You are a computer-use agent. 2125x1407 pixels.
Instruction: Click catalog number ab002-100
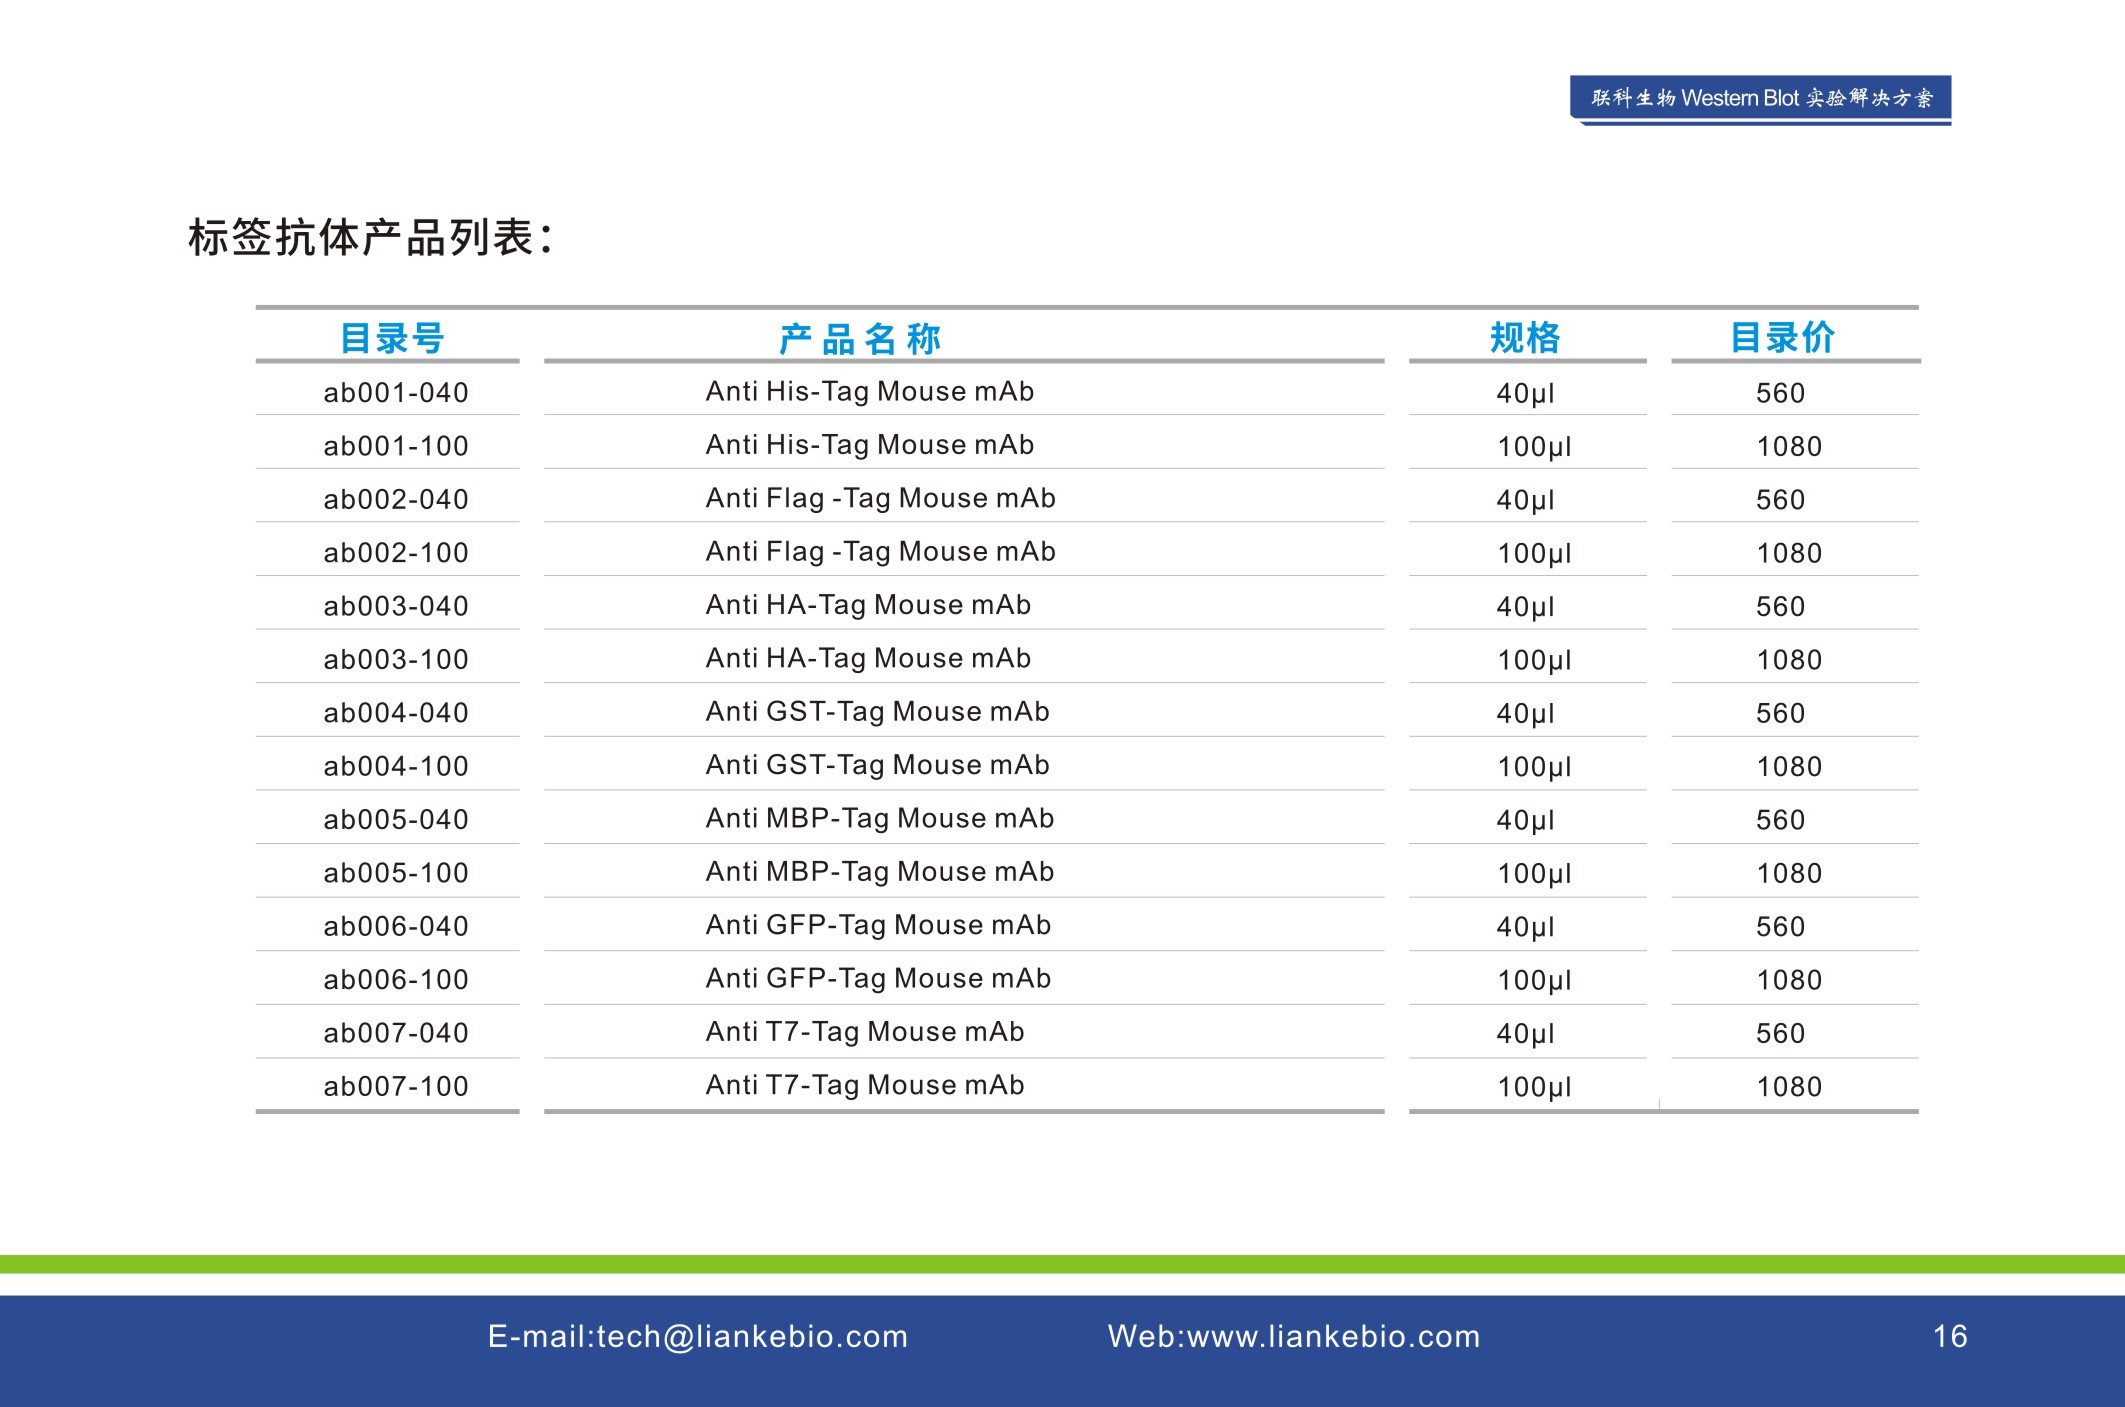[396, 553]
